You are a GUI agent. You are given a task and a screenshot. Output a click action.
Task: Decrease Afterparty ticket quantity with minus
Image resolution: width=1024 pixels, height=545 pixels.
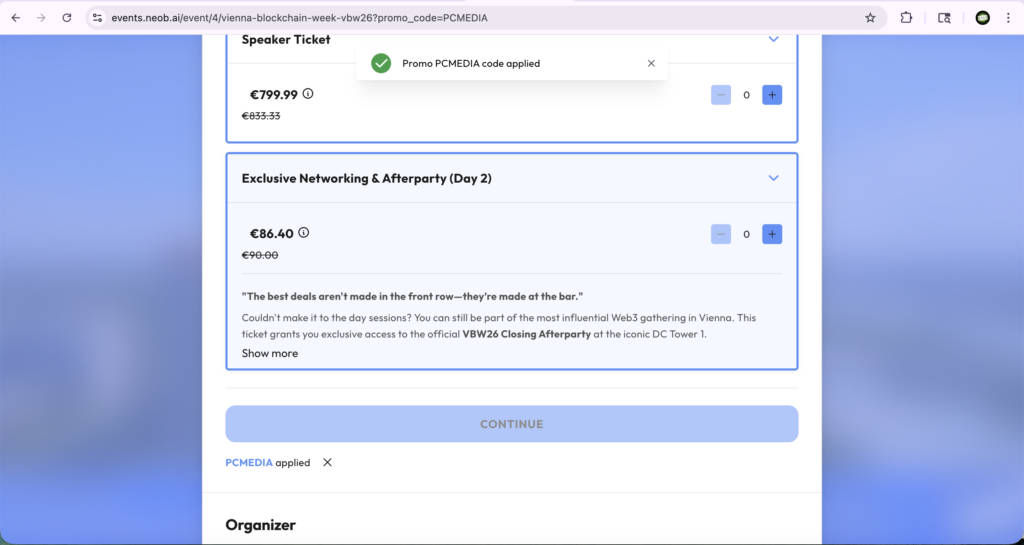point(721,234)
